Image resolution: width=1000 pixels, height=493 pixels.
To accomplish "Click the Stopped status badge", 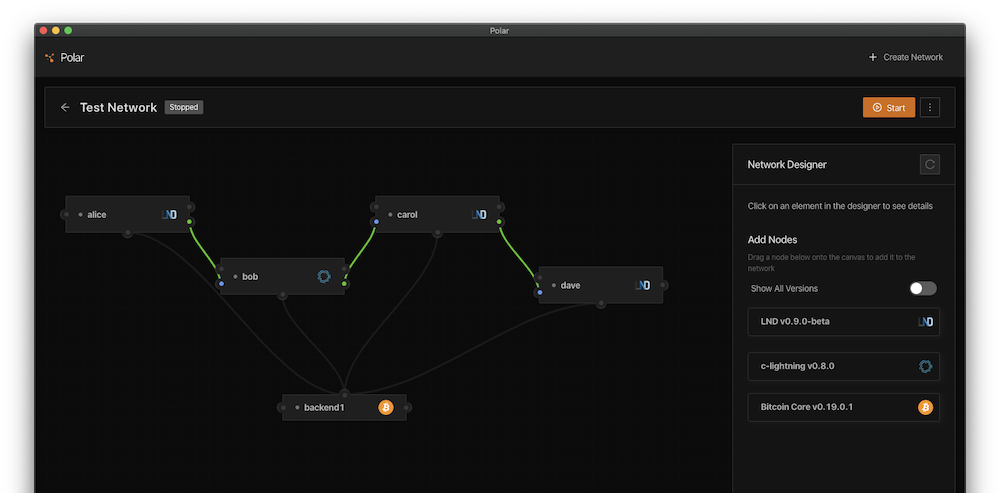I will click(184, 107).
